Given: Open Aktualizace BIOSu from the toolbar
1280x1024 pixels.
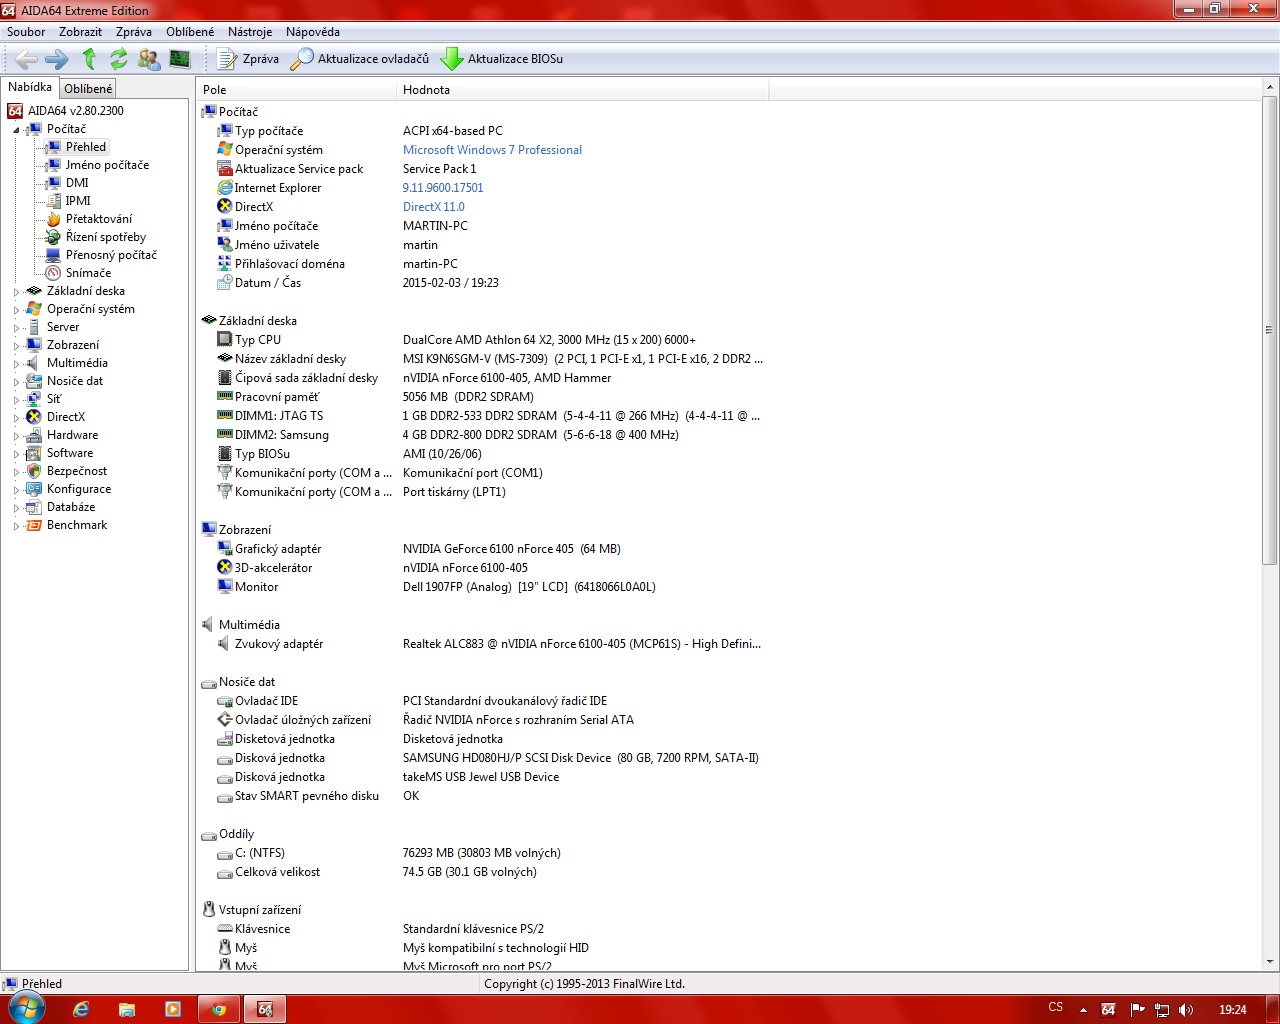Looking at the screenshot, I should coord(502,59).
